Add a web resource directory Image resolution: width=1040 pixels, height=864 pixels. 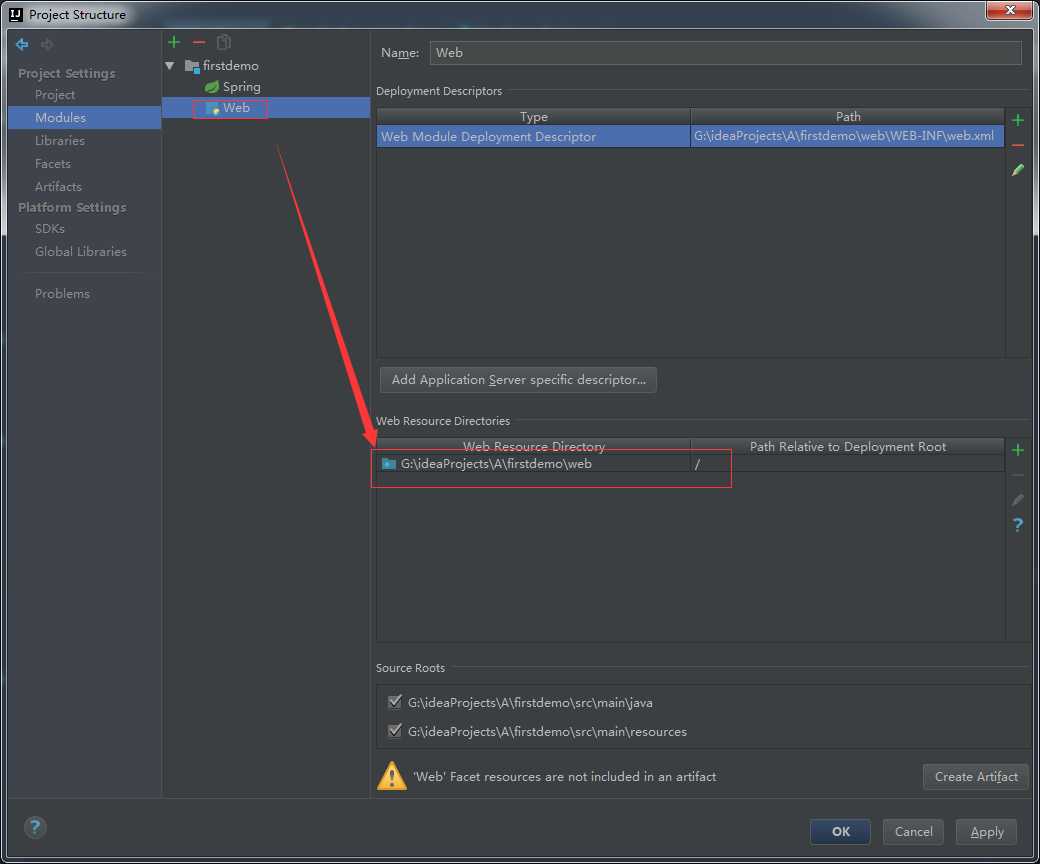pos(1018,451)
